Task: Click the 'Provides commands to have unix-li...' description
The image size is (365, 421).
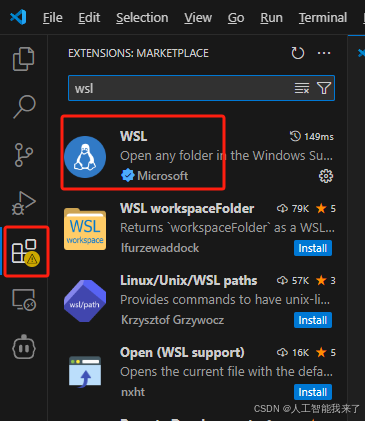Action: 225,300
